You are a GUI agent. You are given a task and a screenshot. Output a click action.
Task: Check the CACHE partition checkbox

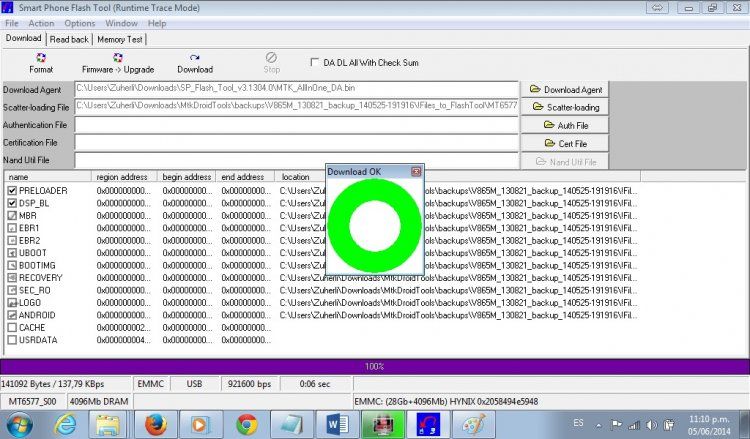click(12, 327)
